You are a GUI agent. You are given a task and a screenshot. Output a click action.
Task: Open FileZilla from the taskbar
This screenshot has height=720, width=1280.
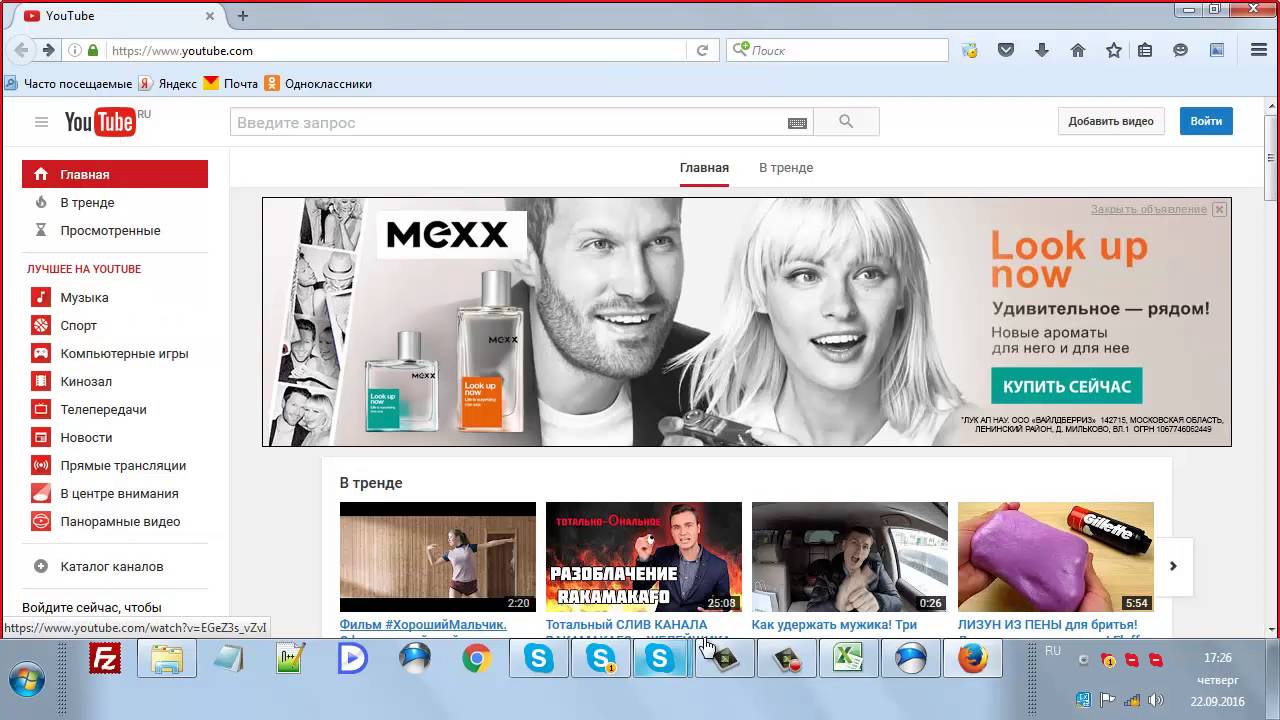[105, 660]
